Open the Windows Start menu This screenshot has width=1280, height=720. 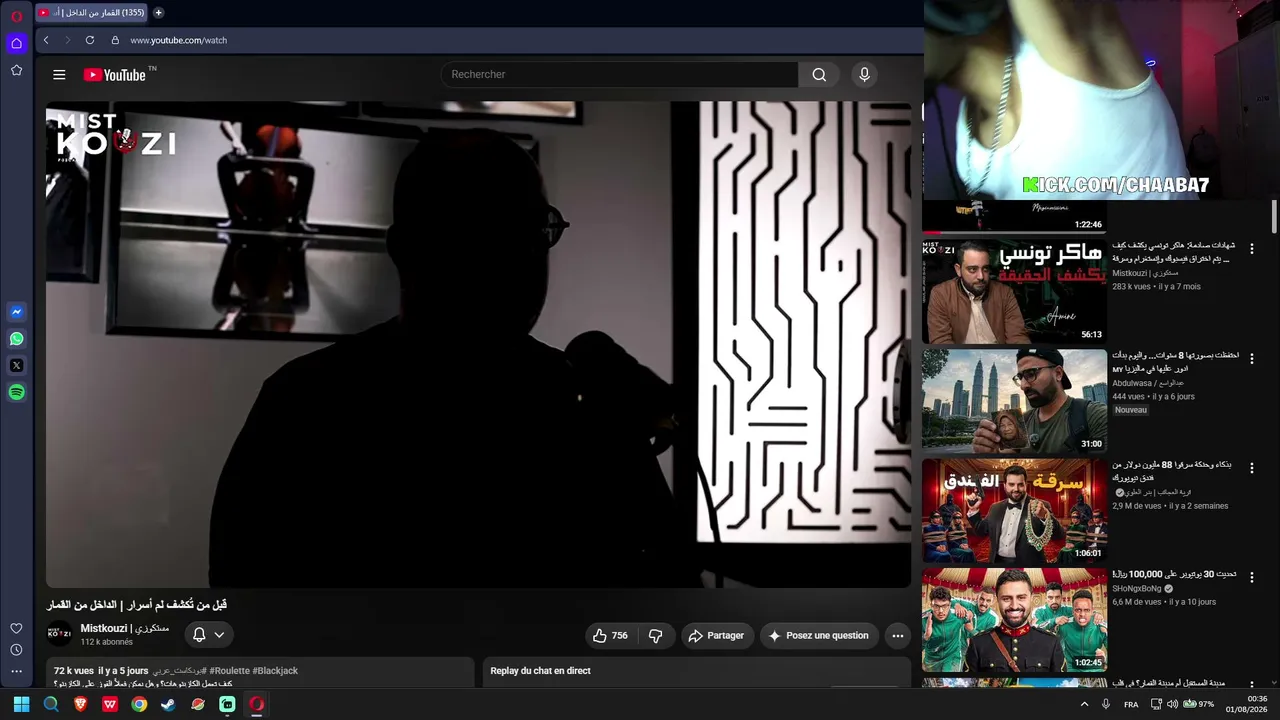pyautogui.click(x=21, y=704)
